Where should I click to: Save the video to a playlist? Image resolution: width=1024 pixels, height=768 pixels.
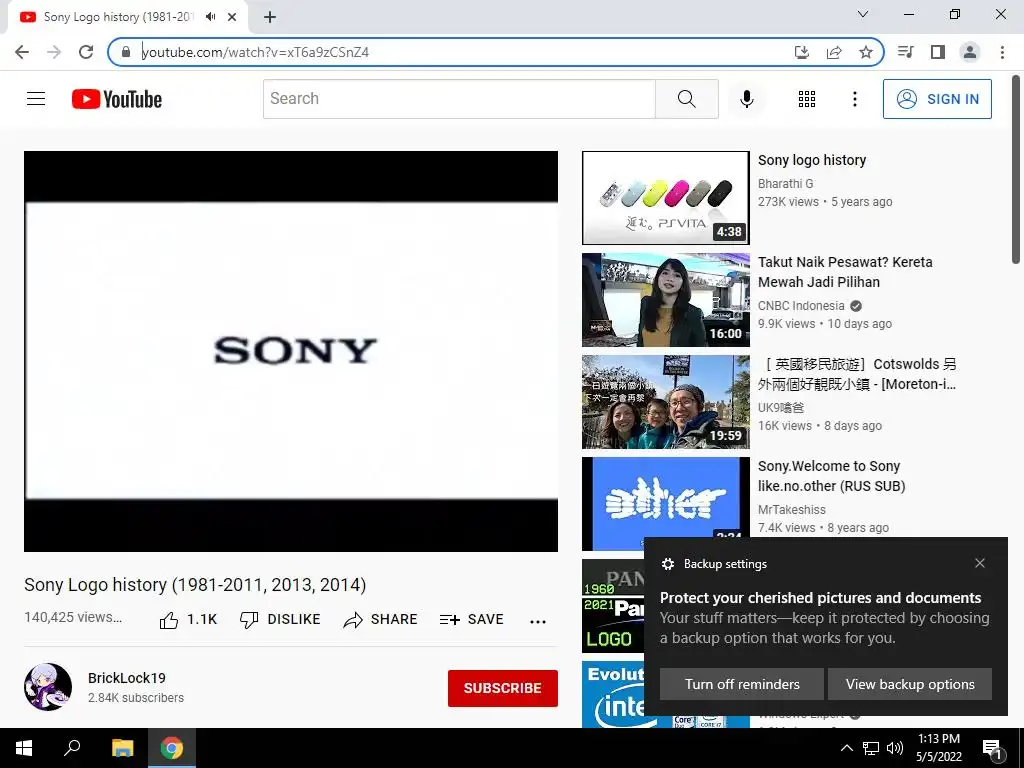point(472,619)
